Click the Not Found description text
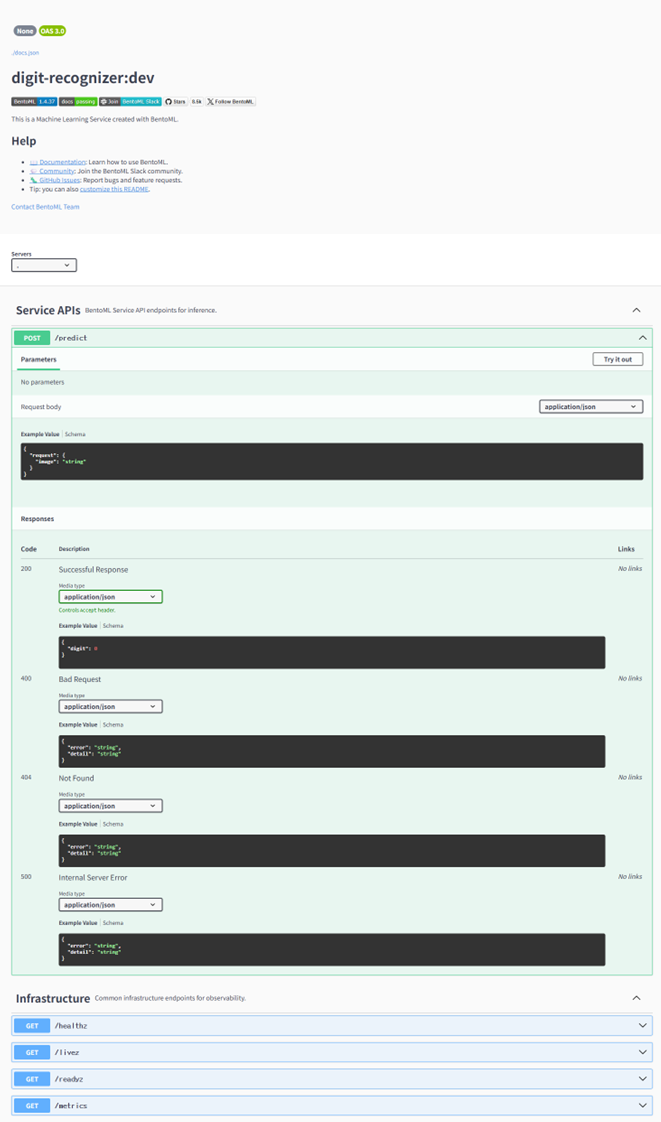This screenshot has height=1122, width=661. tap(76, 779)
